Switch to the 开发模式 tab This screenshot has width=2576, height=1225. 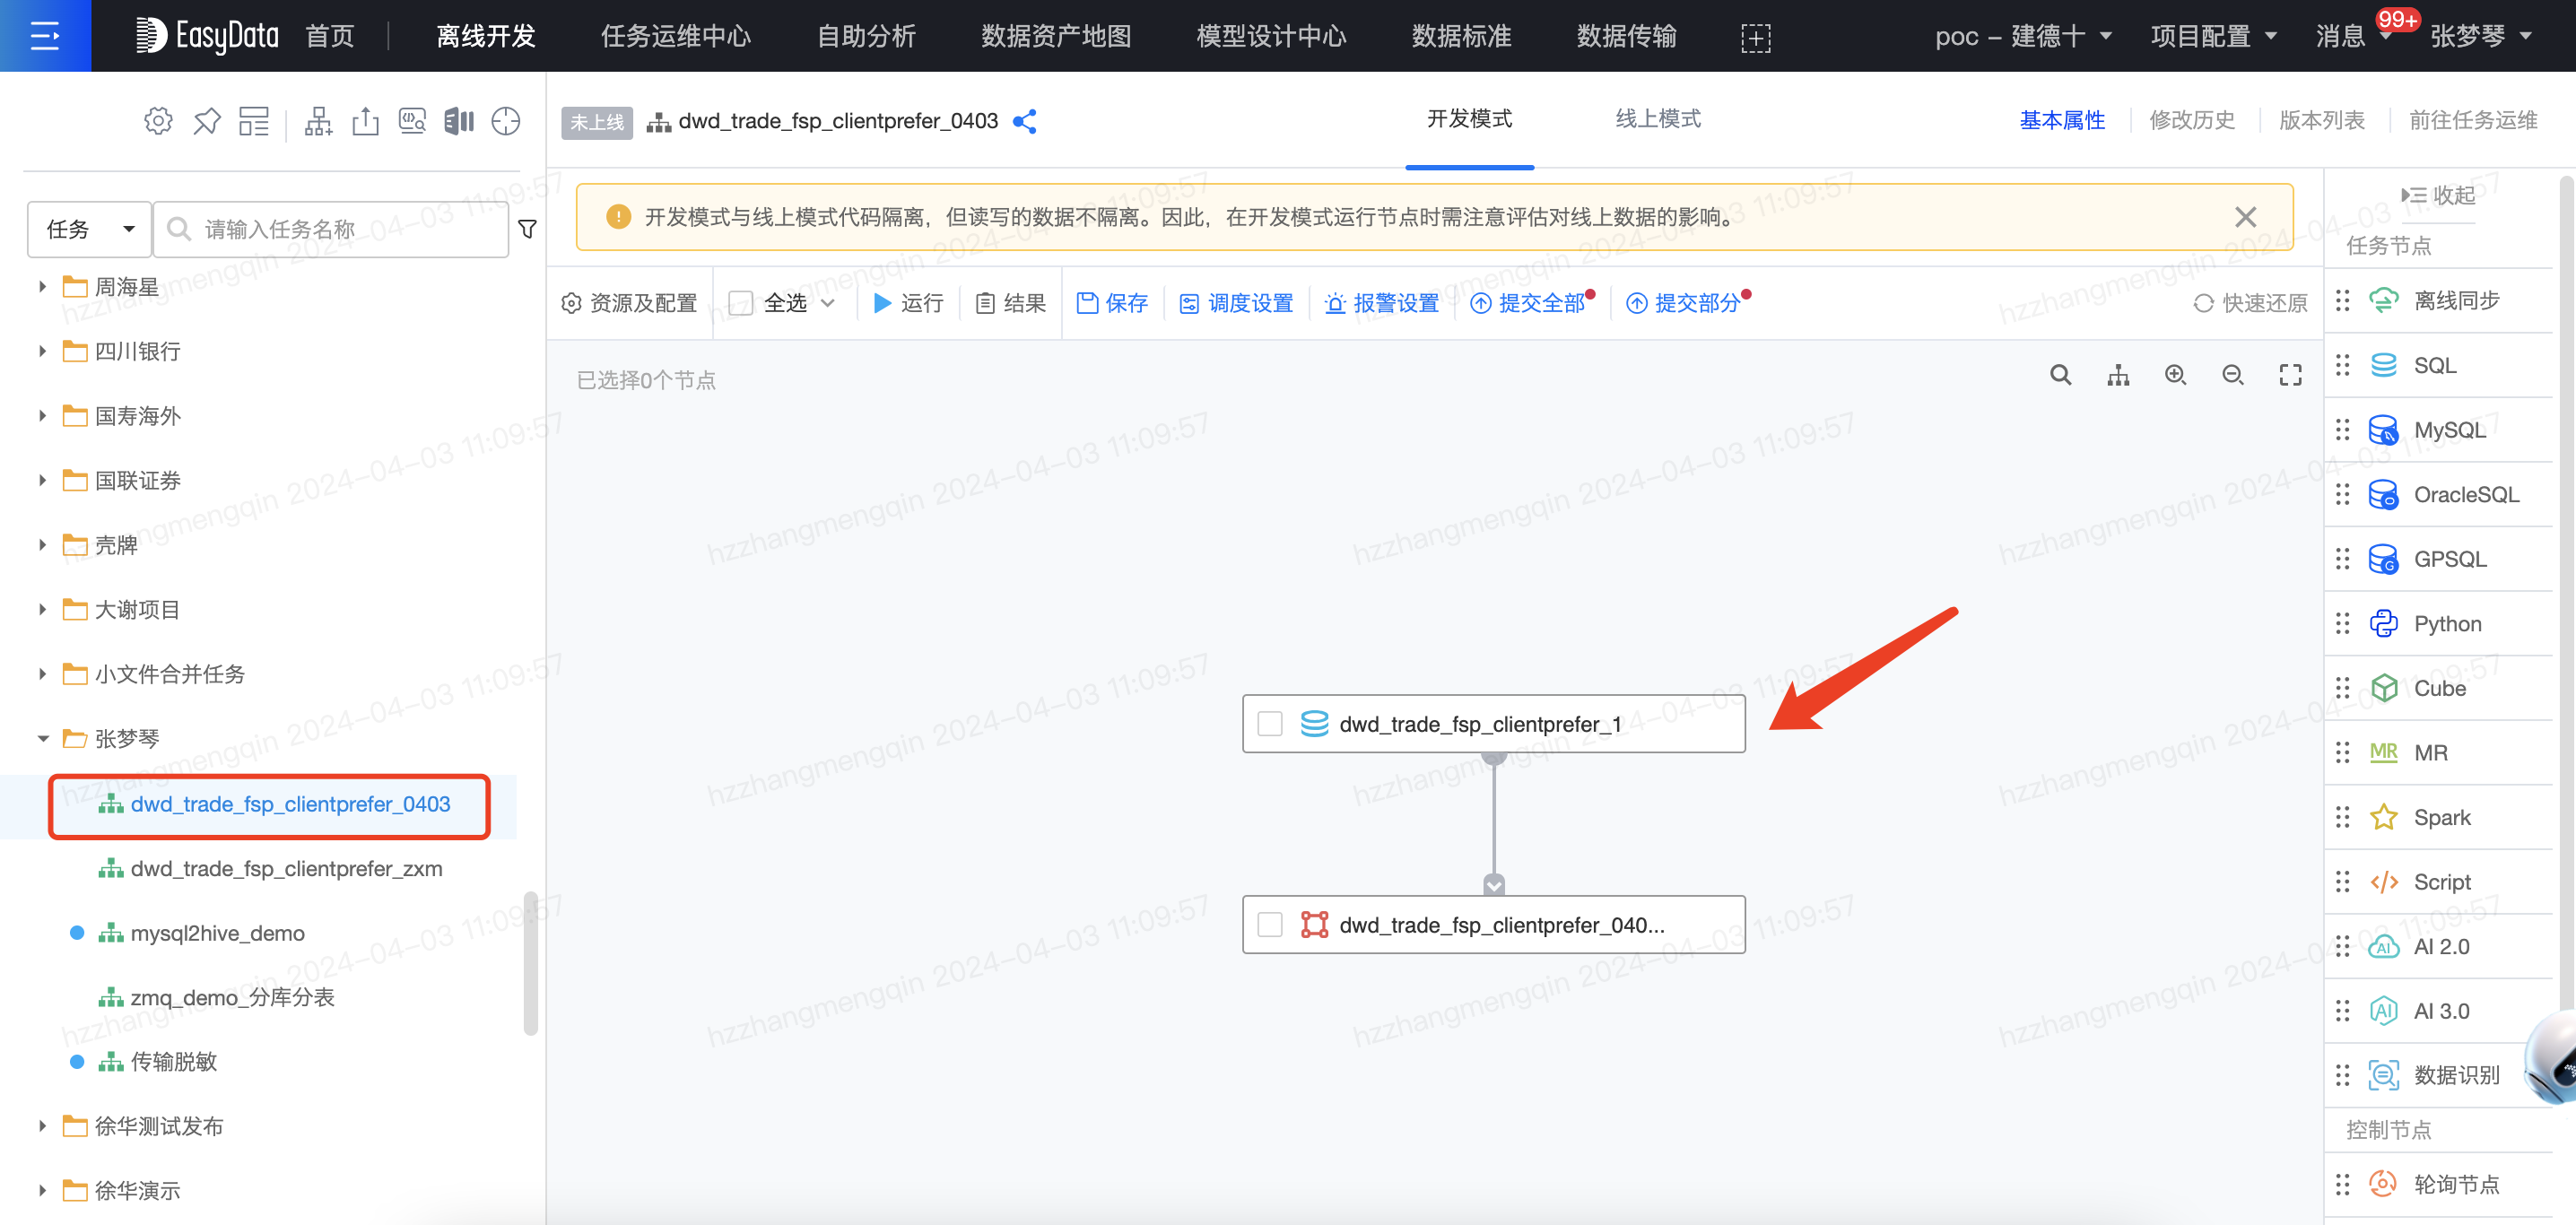tap(1469, 119)
